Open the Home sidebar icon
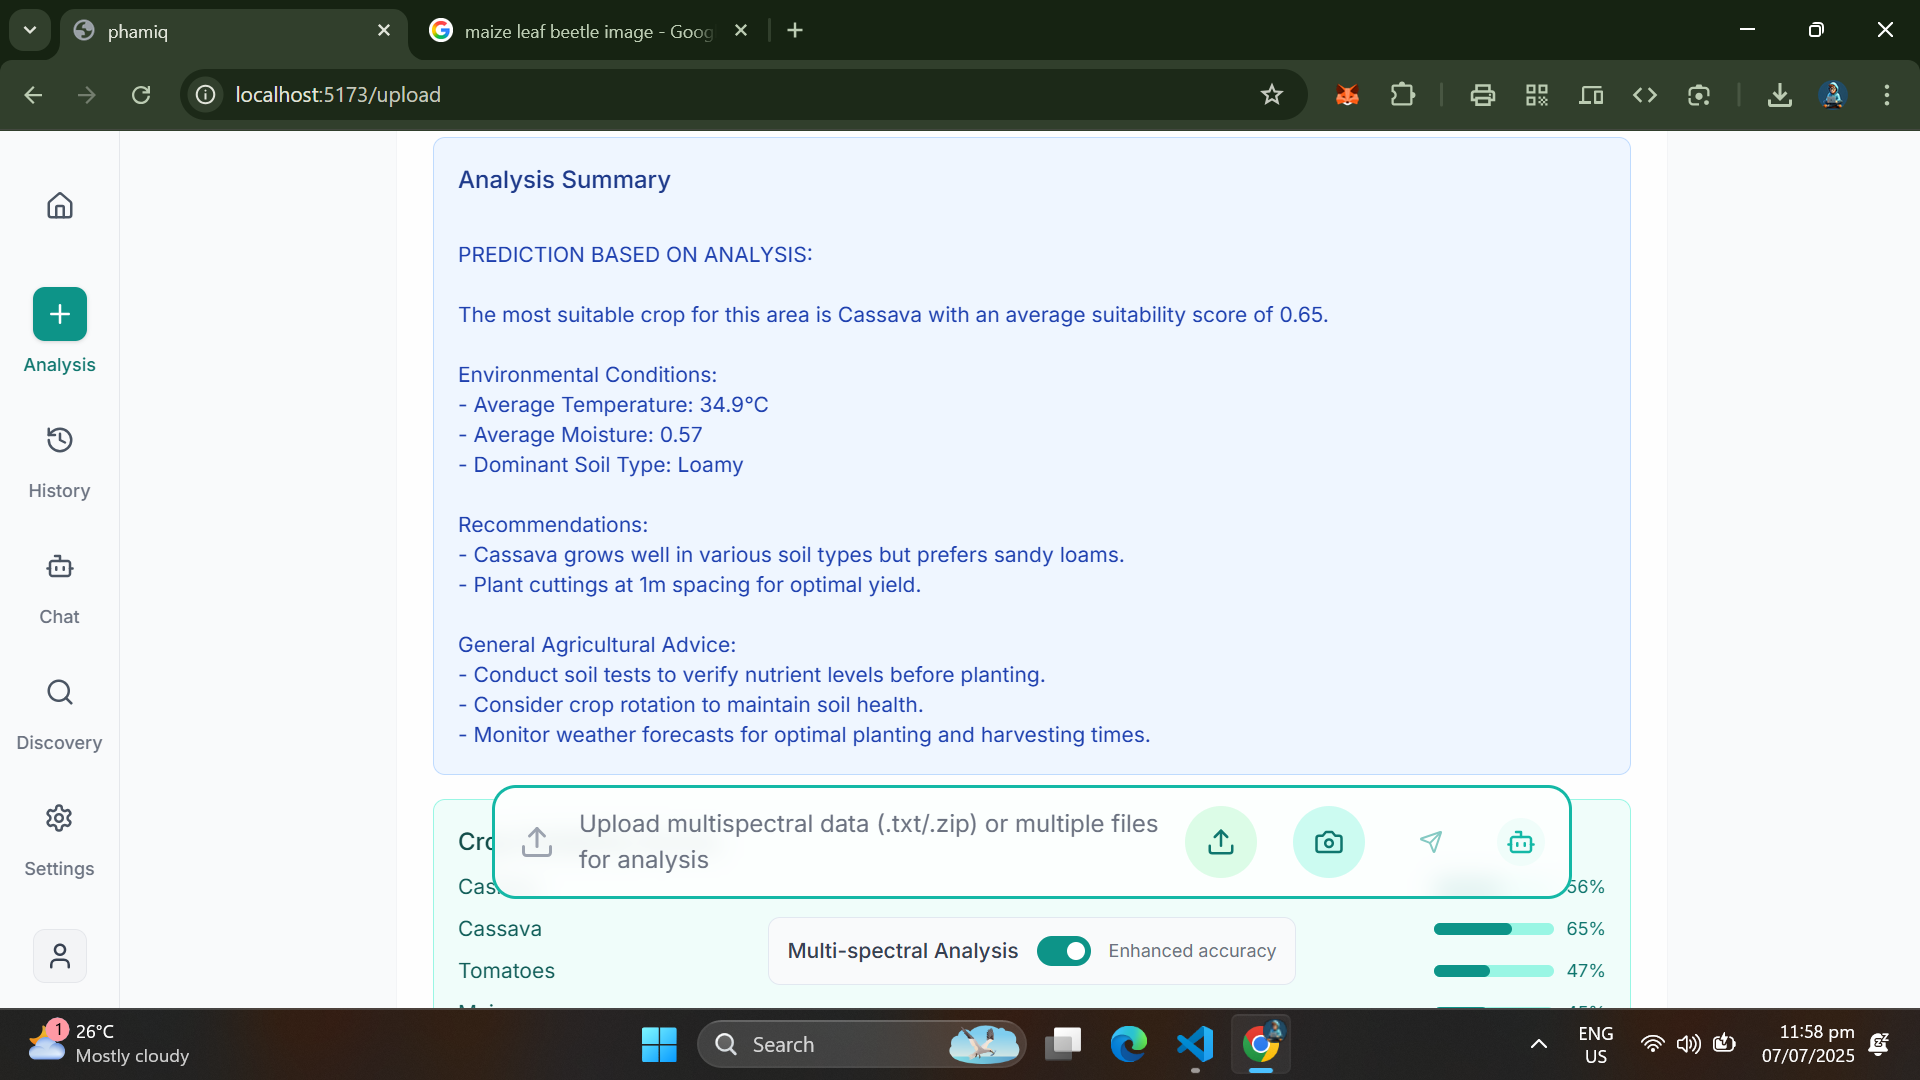This screenshot has height=1080, width=1920. coord(60,206)
